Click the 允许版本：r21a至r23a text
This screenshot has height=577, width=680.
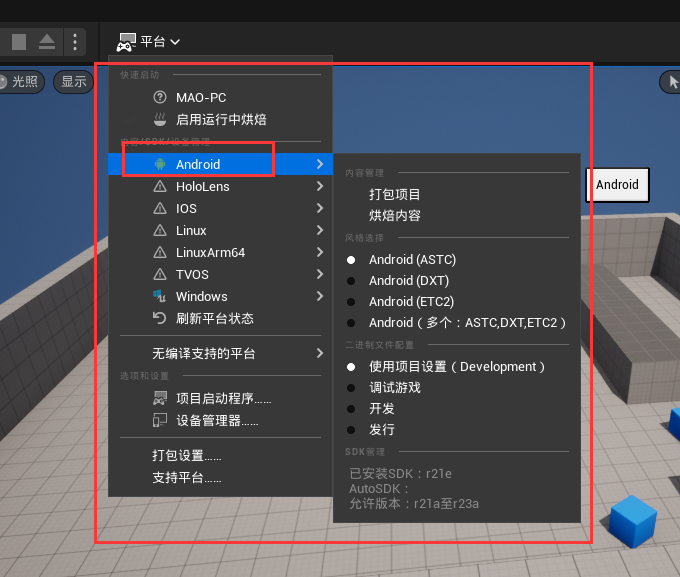coord(414,504)
